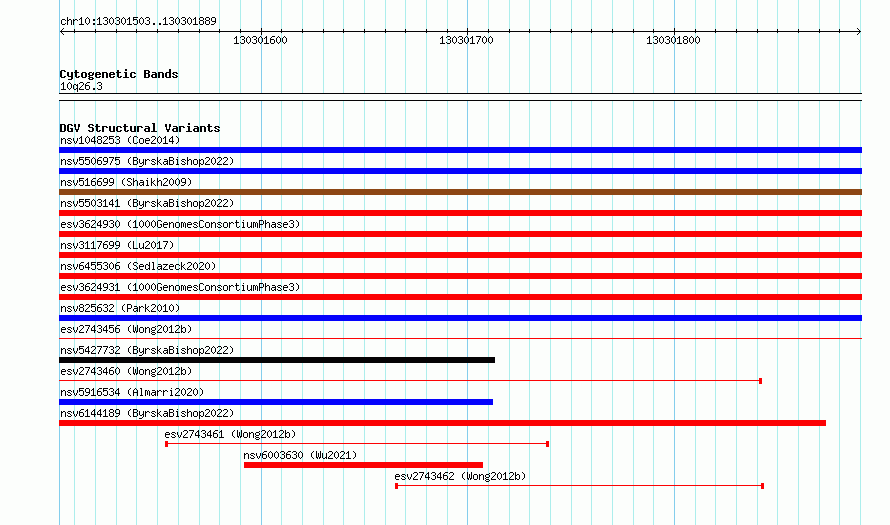Click the left arrow on the ruler

click(x=62, y=32)
